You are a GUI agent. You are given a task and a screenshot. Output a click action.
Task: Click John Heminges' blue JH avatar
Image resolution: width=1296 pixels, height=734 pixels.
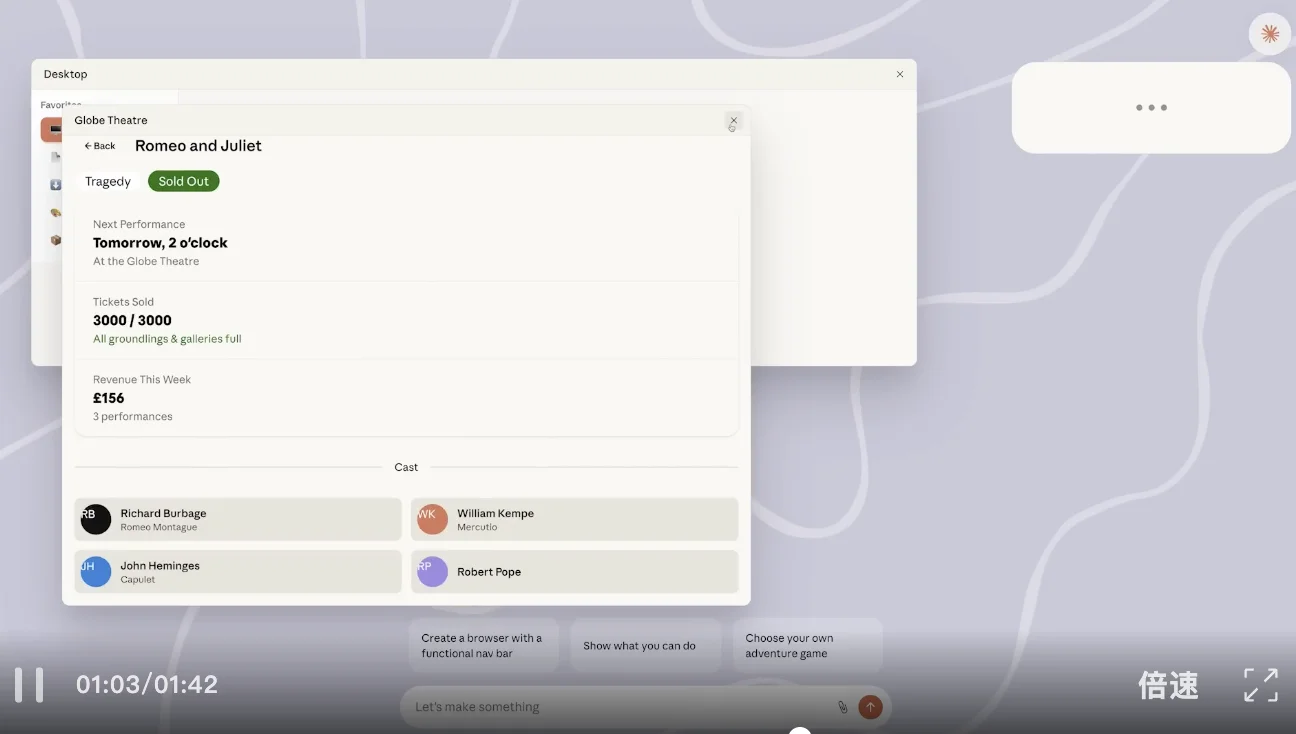[x=96, y=571]
